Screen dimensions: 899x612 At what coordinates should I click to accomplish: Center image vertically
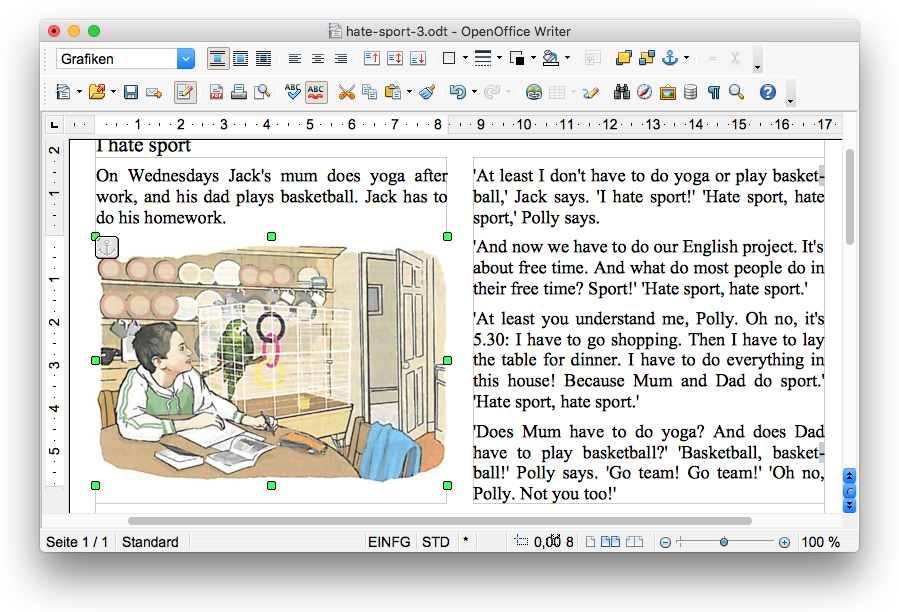[x=395, y=59]
